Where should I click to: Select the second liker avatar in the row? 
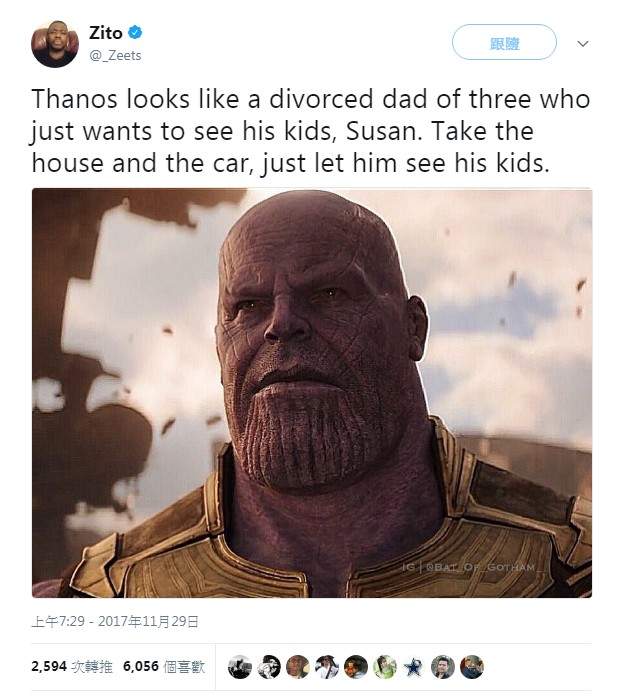click(269, 667)
